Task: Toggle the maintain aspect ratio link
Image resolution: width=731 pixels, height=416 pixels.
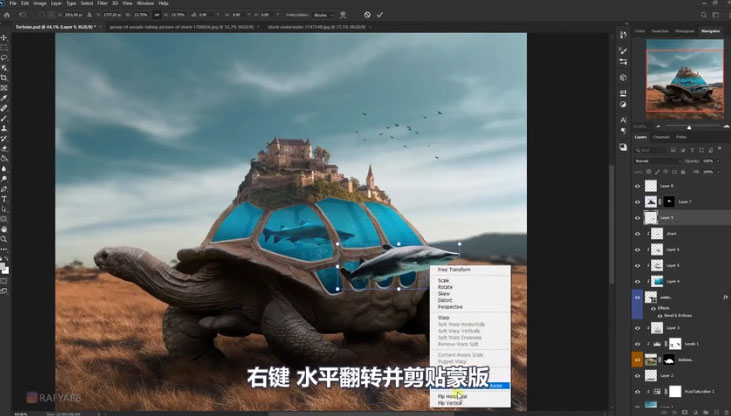Action: pos(158,15)
